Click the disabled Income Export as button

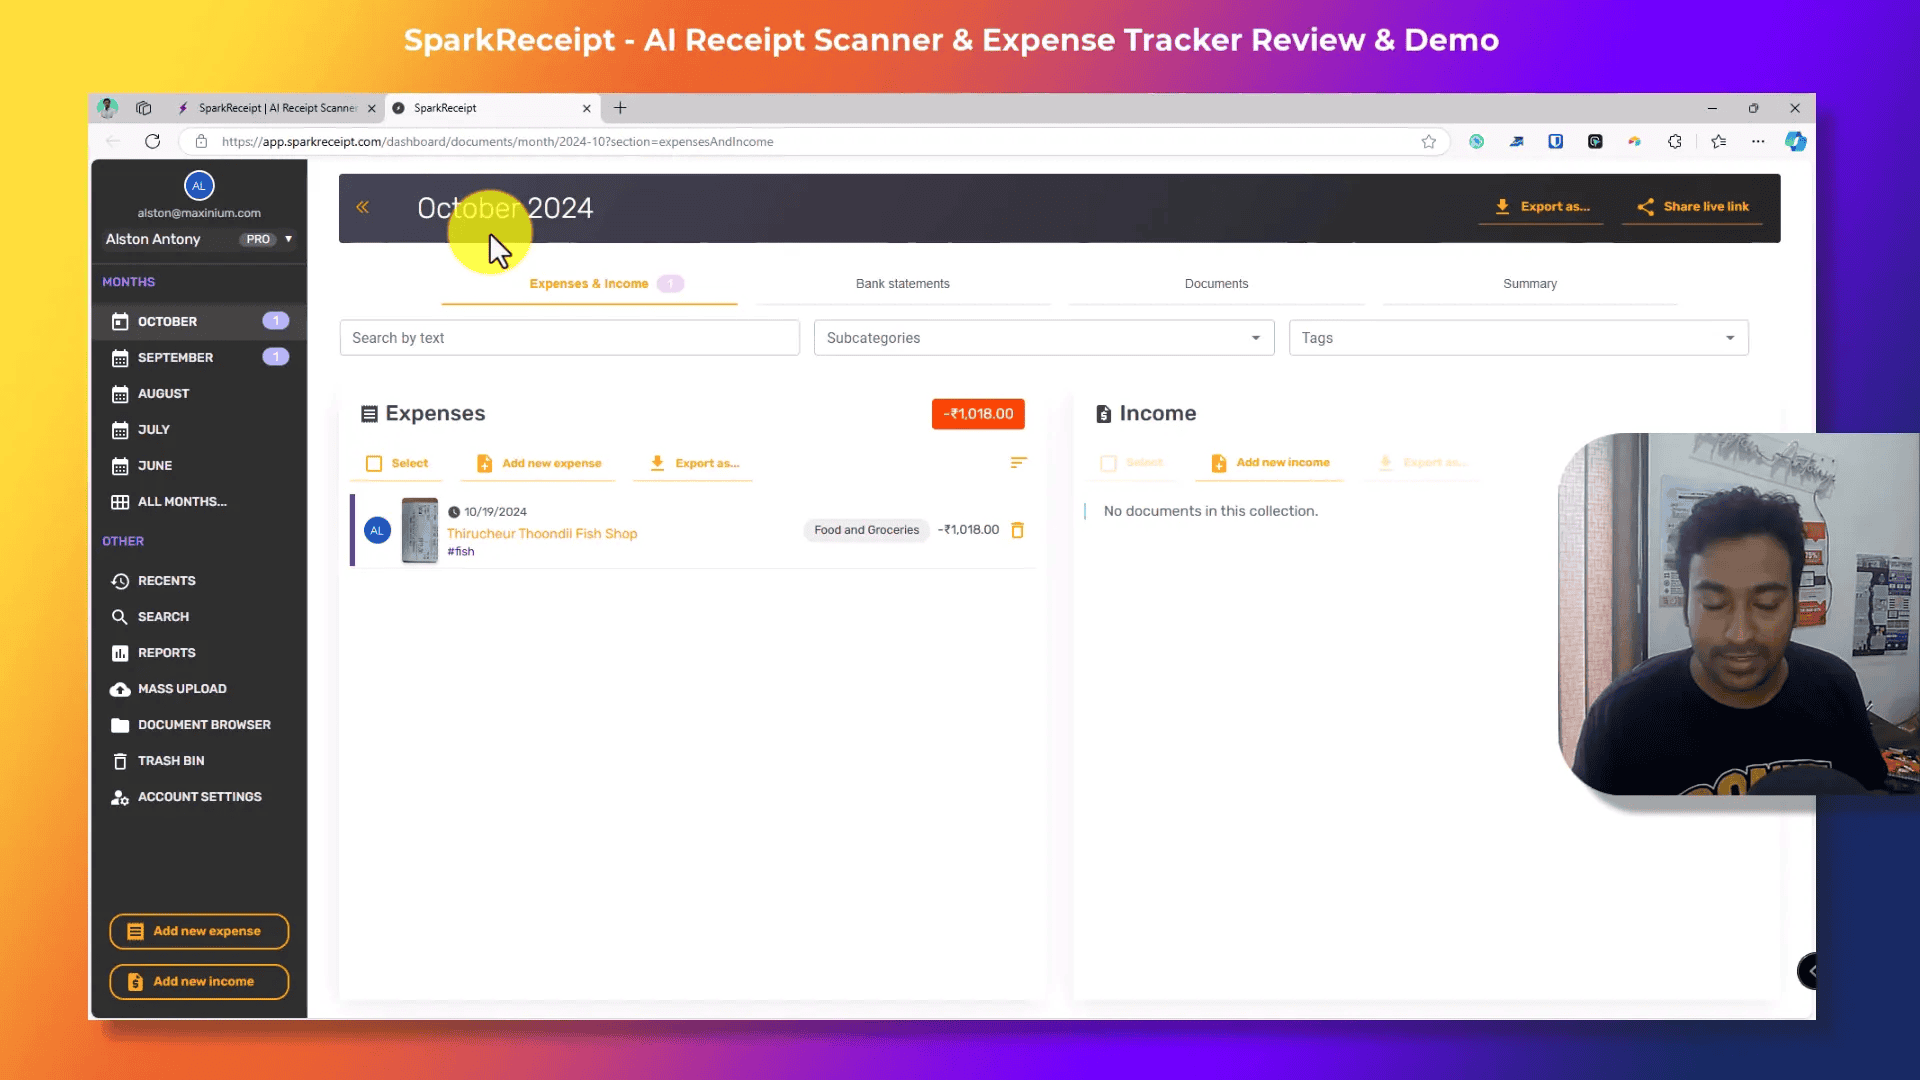(1422, 463)
